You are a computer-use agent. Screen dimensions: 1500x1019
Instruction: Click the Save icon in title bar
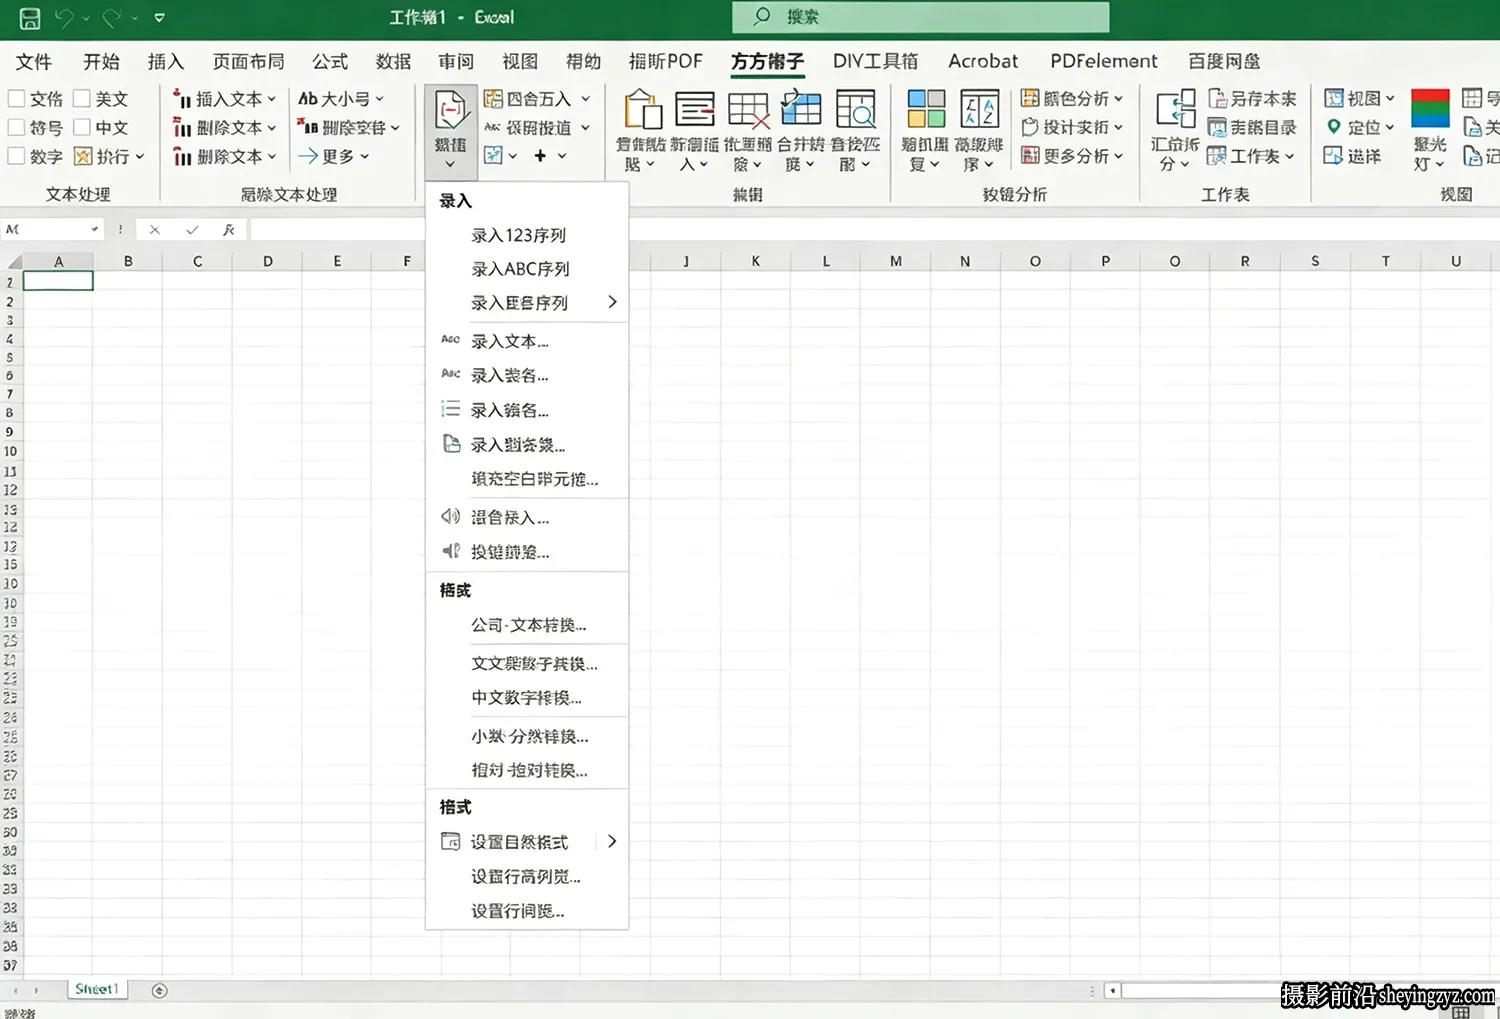(30, 17)
